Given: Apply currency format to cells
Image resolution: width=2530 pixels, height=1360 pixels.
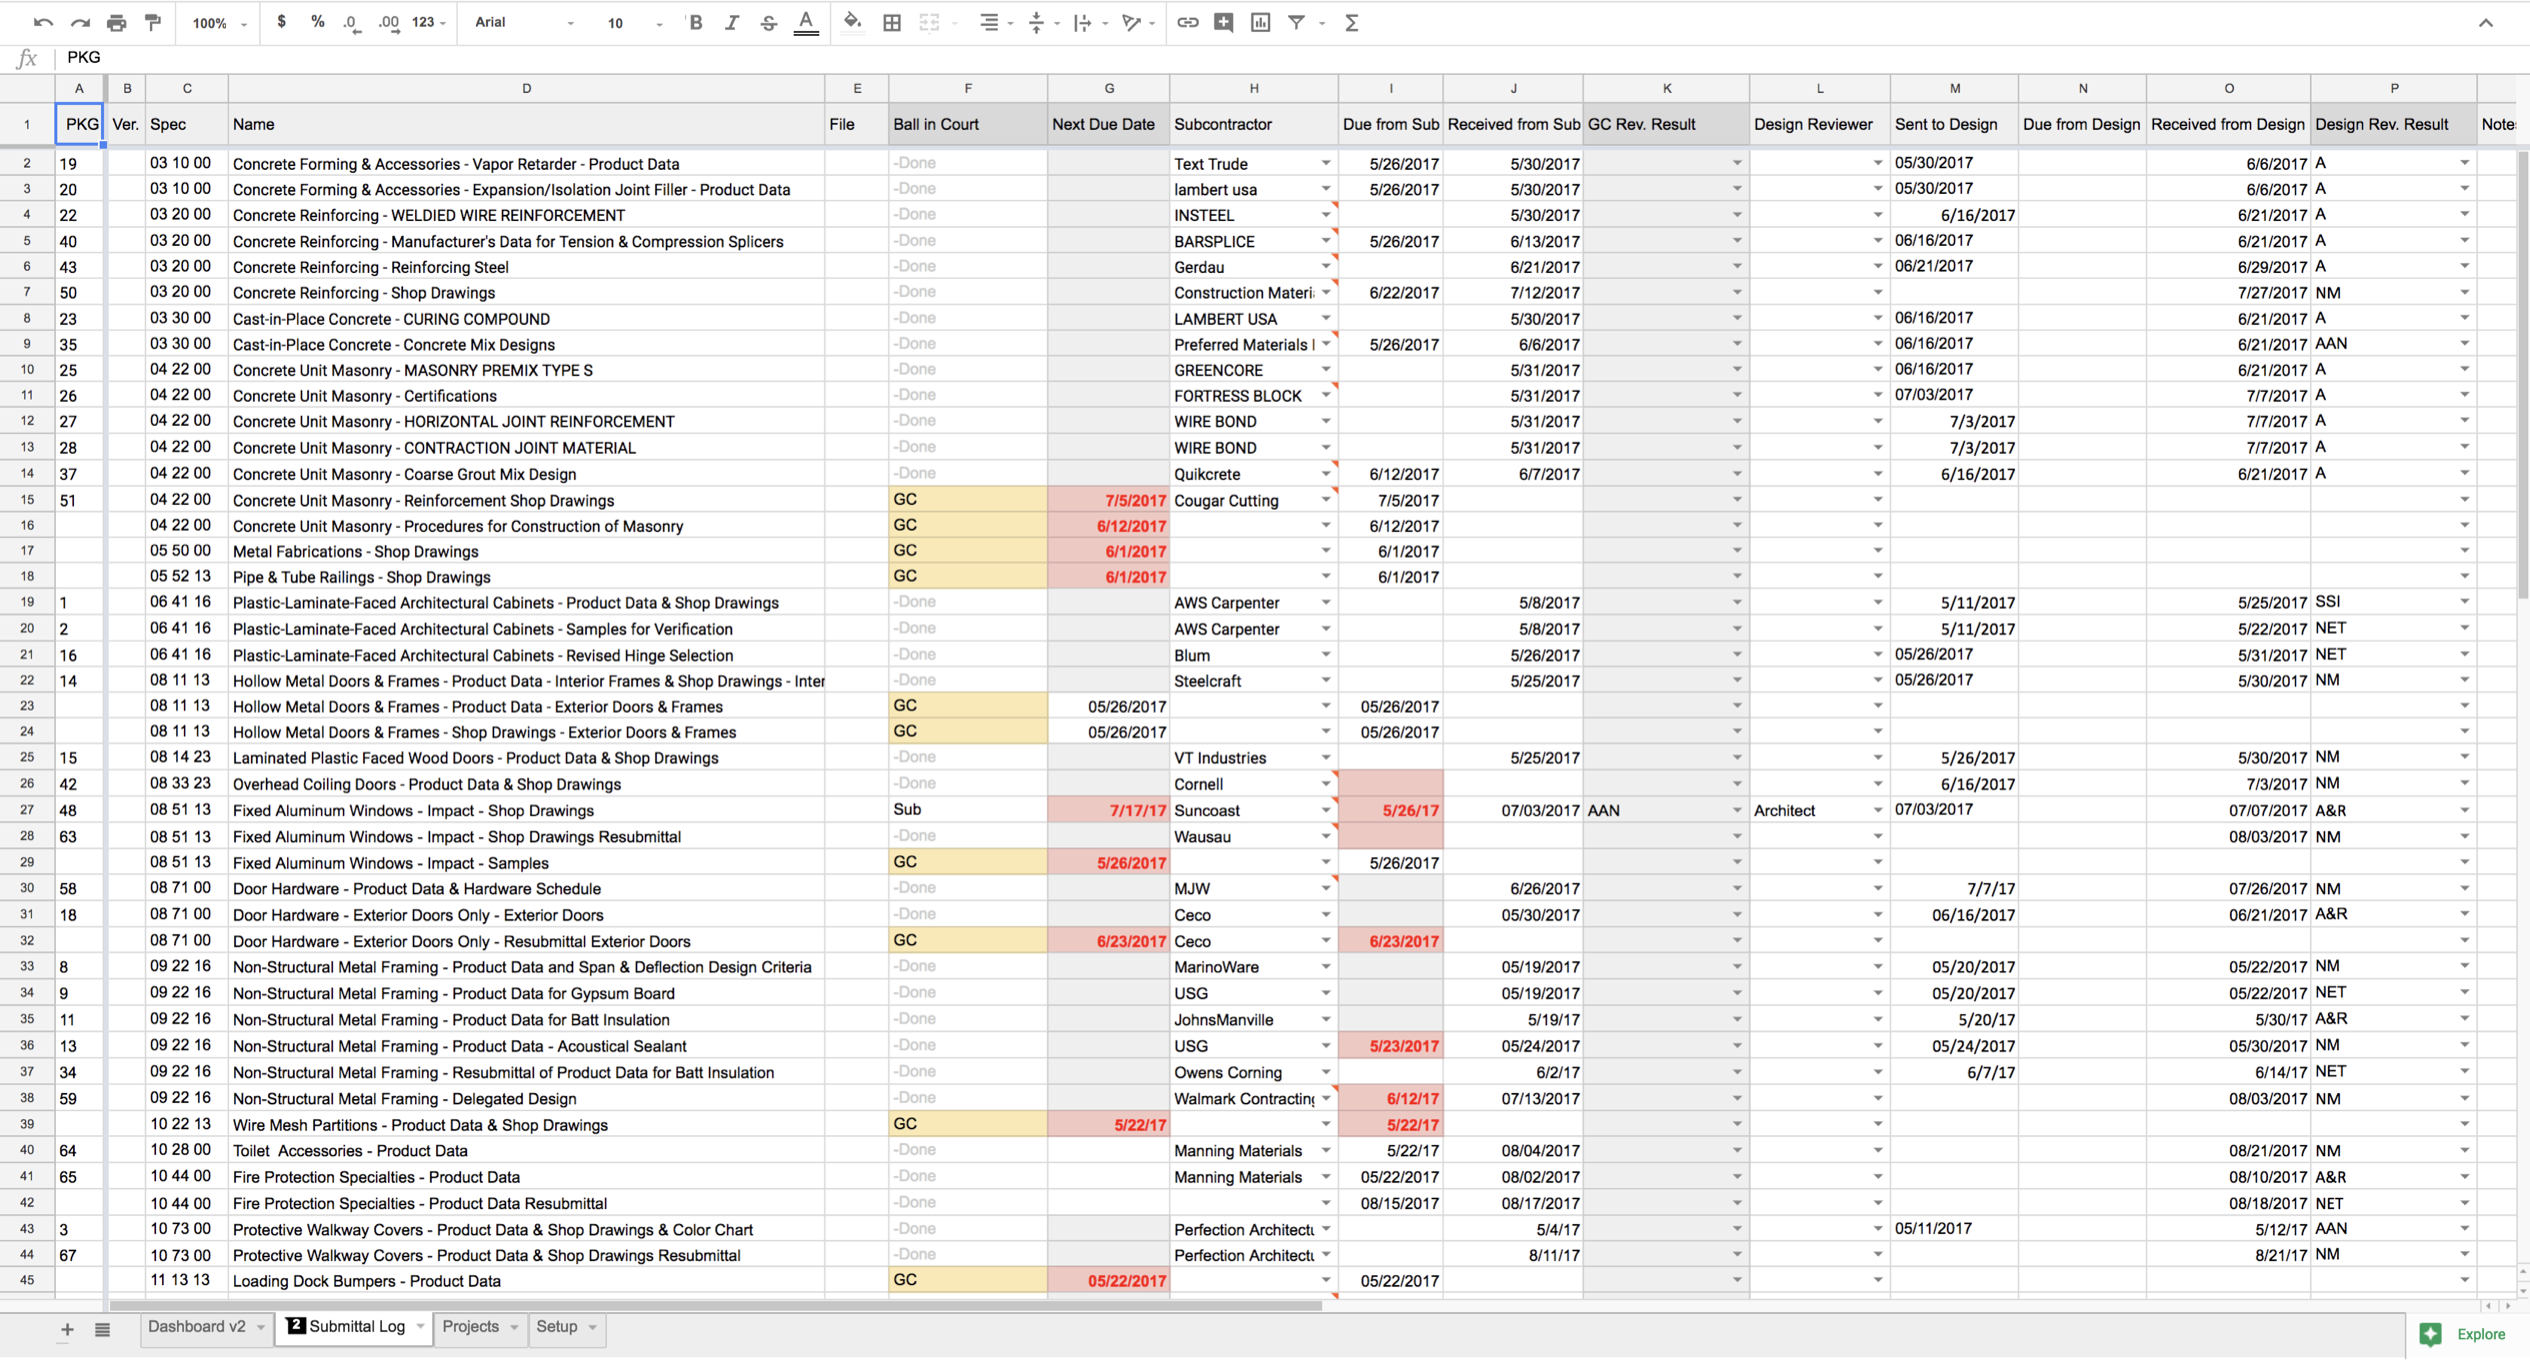Looking at the screenshot, I should coord(283,22).
